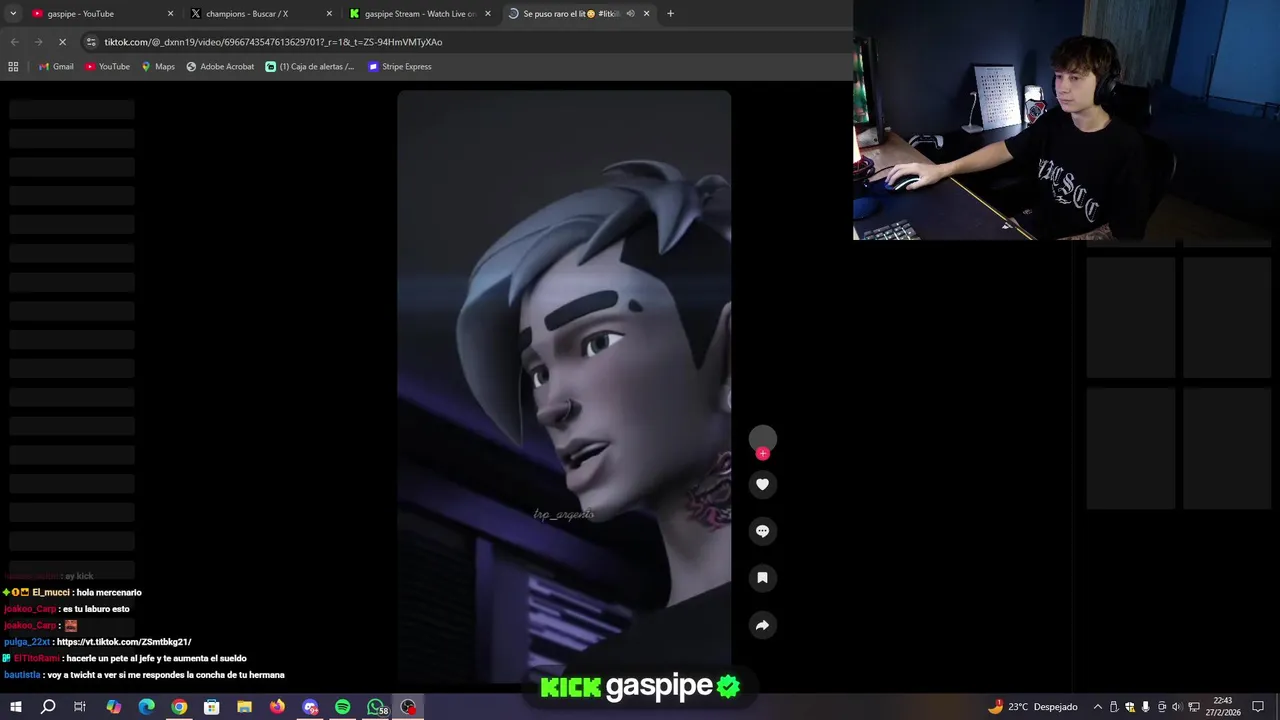1280x720 pixels.
Task: Open the USB safely remove tray icon
Action: [x=1114, y=707]
